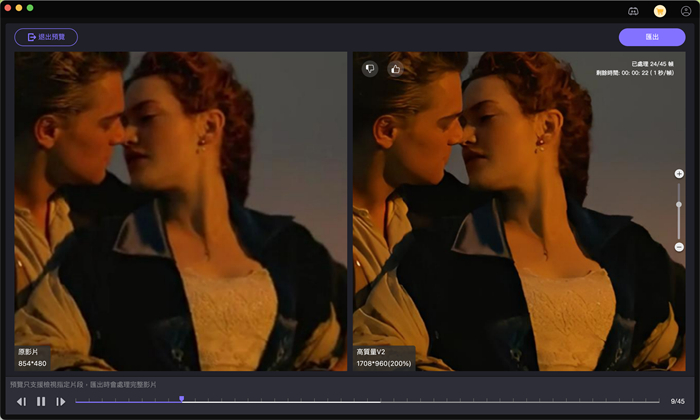Click the green macOS fullscreen window button
The width and height of the screenshot is (700, 420).
click(30, 8)
